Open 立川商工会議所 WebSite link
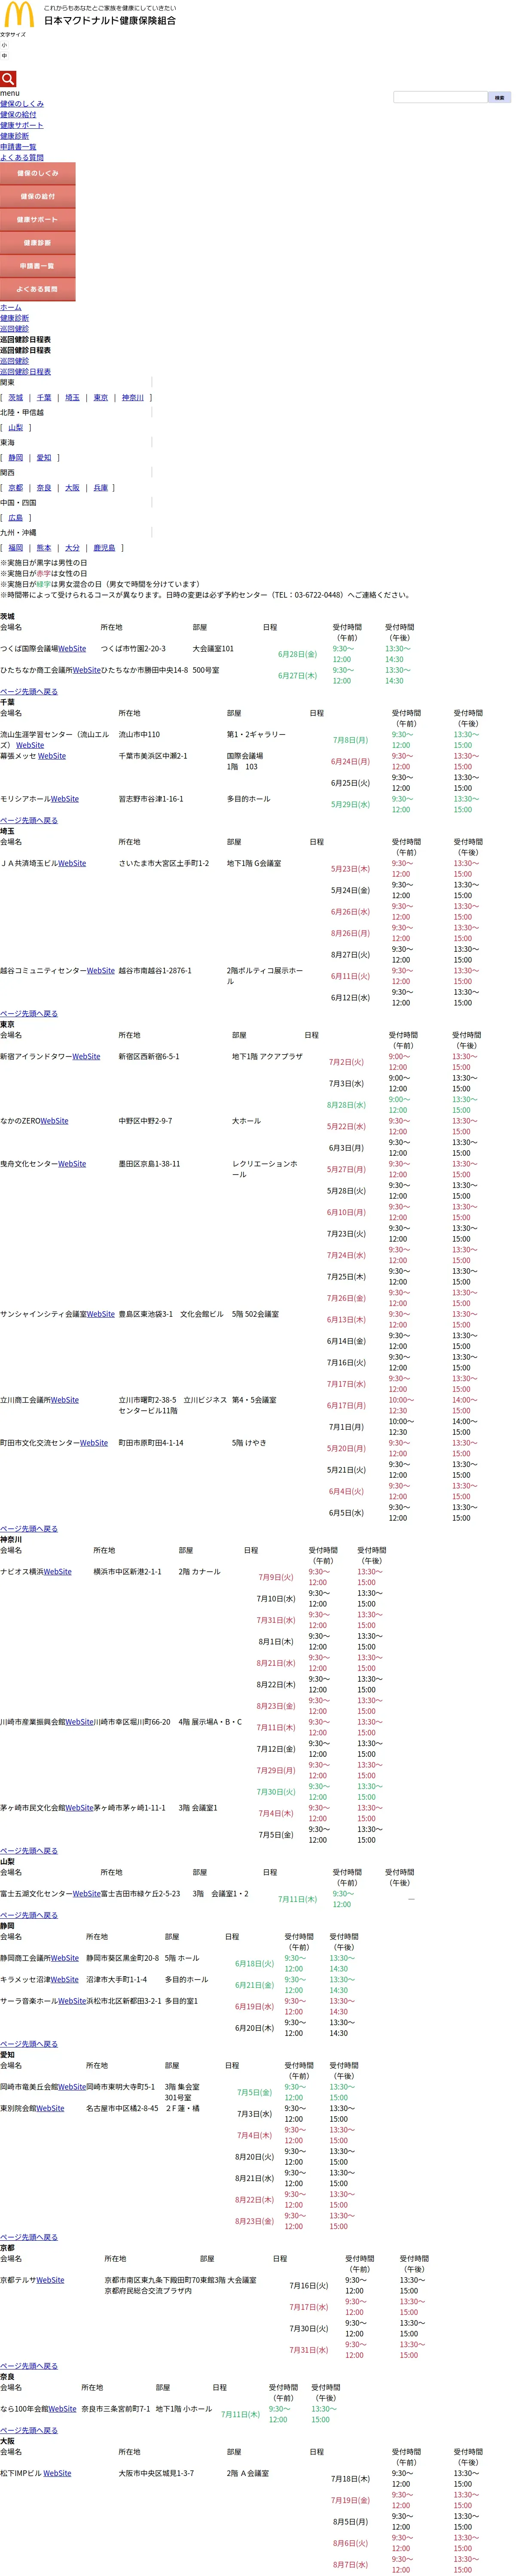Viewport: 519px width, 2576px height. 65,1400
